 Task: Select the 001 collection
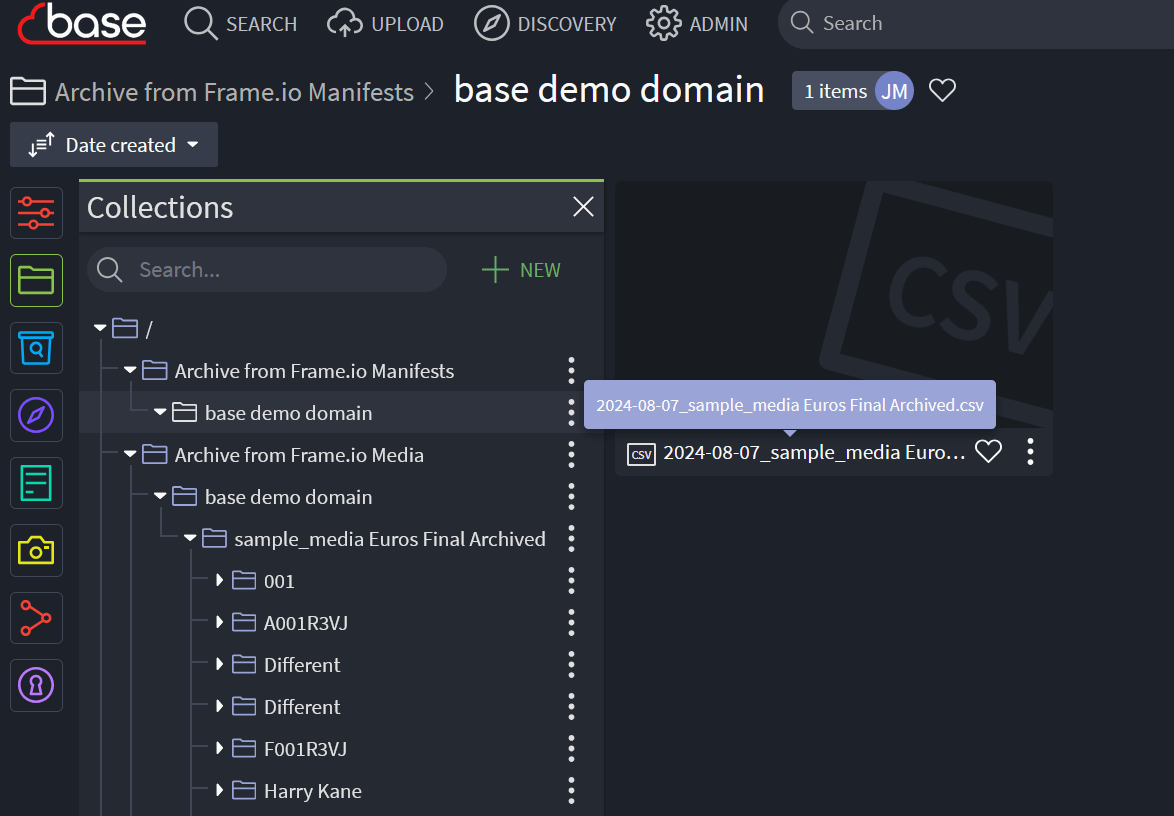(279, 581)
